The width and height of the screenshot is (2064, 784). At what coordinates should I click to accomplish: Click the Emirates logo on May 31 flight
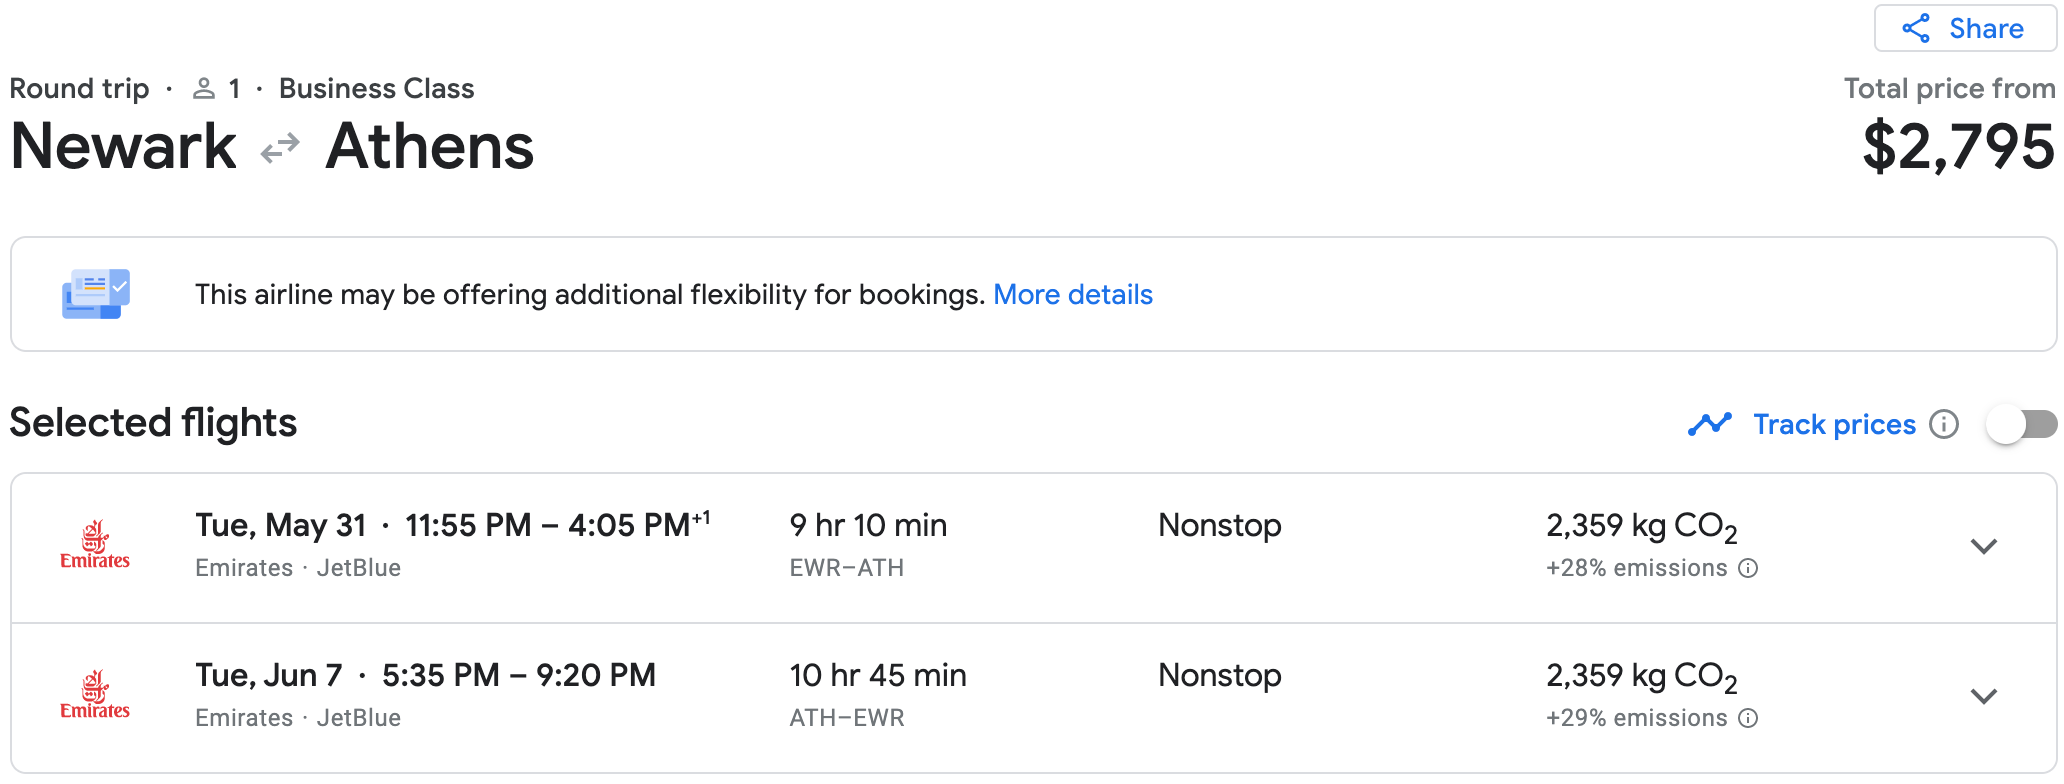[x=95, y=545]
